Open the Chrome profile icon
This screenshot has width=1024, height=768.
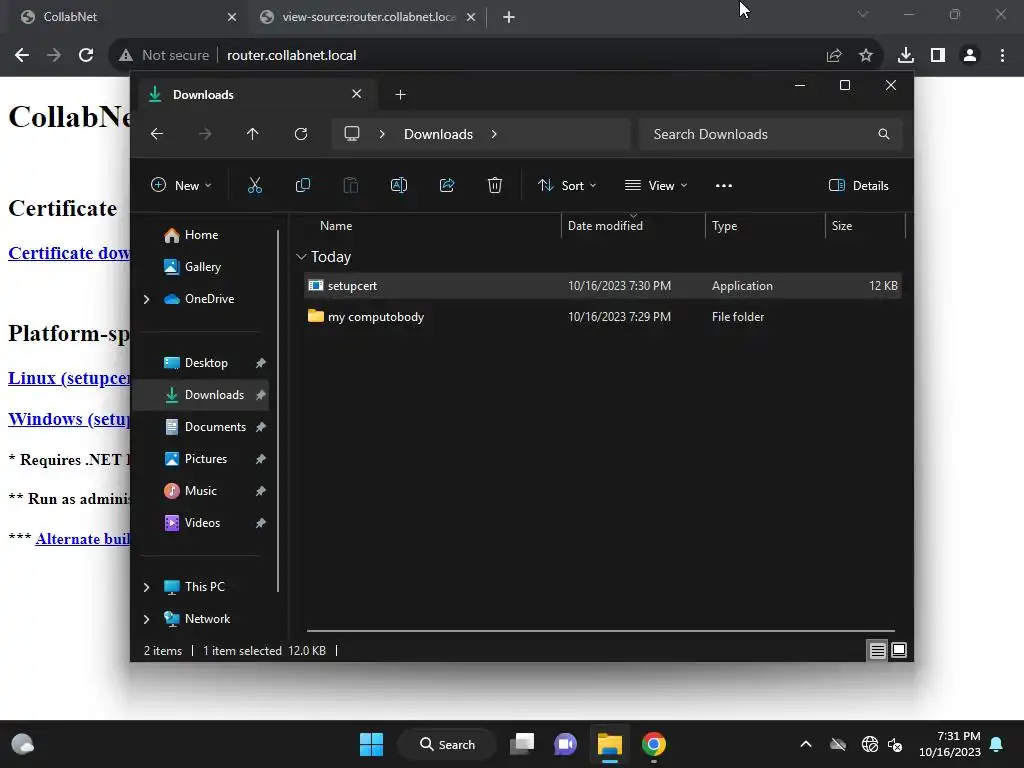tap(970, 56)
